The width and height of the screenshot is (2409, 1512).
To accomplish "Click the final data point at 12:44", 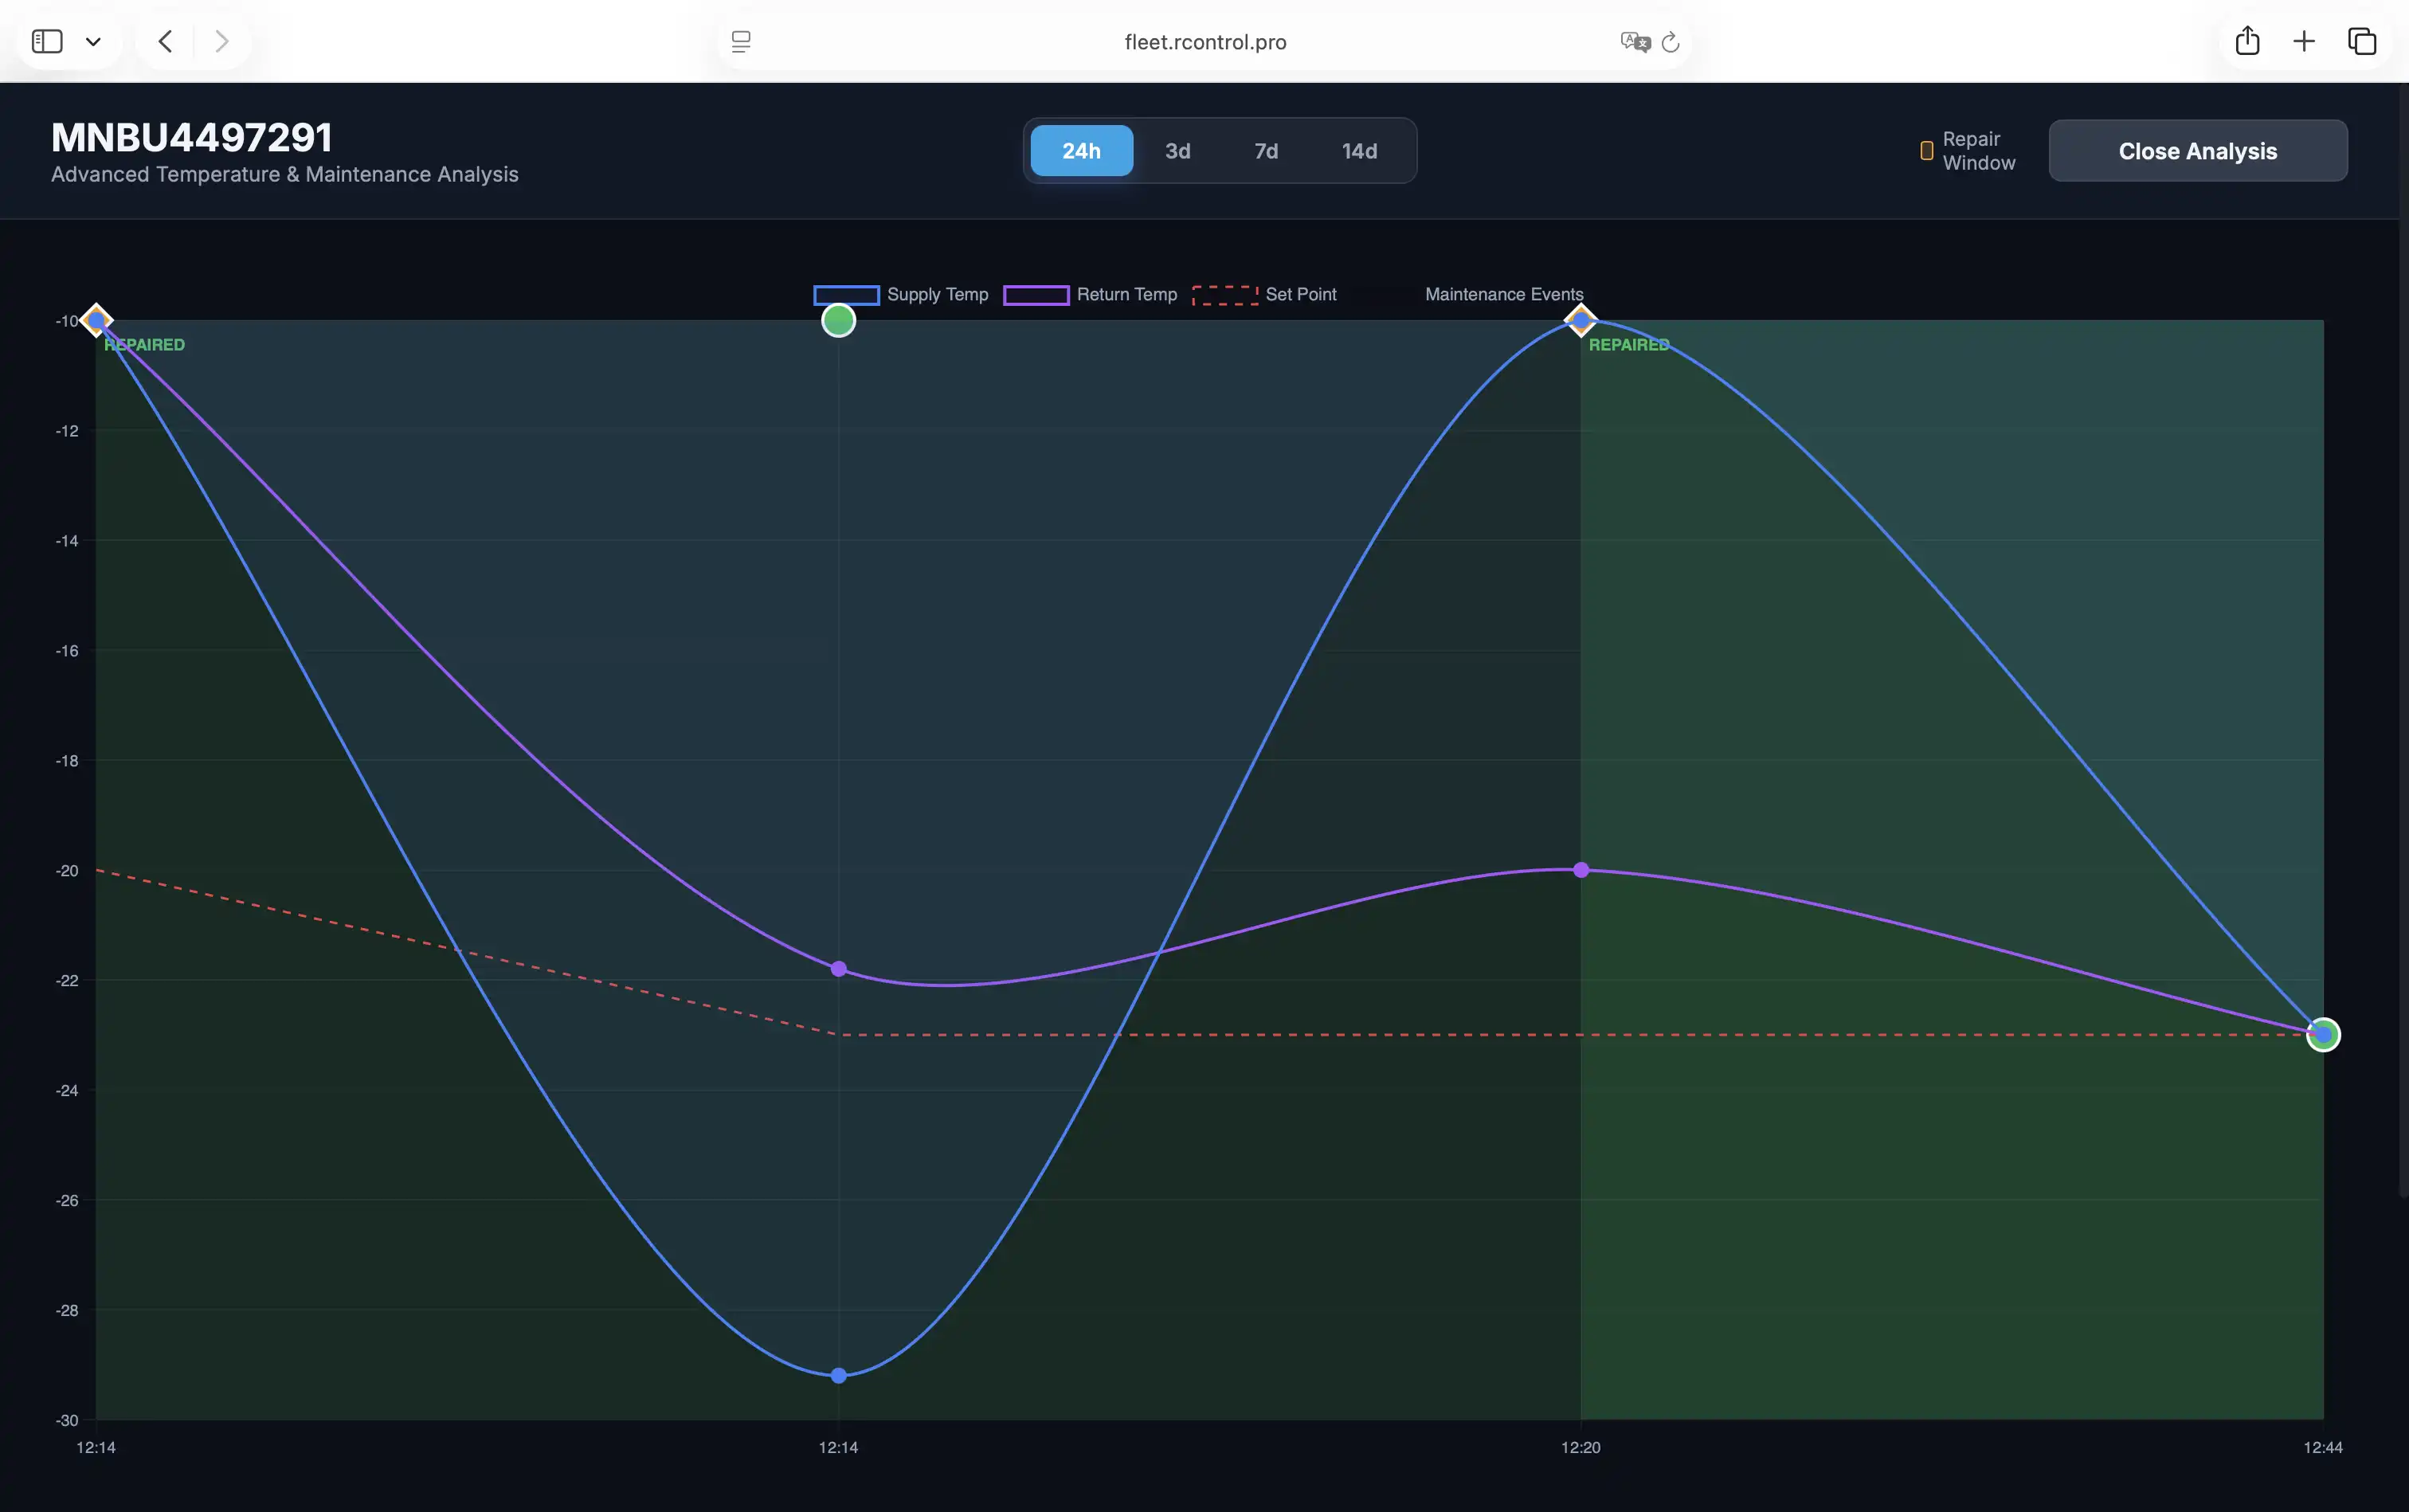I will click(2323, 1034).
